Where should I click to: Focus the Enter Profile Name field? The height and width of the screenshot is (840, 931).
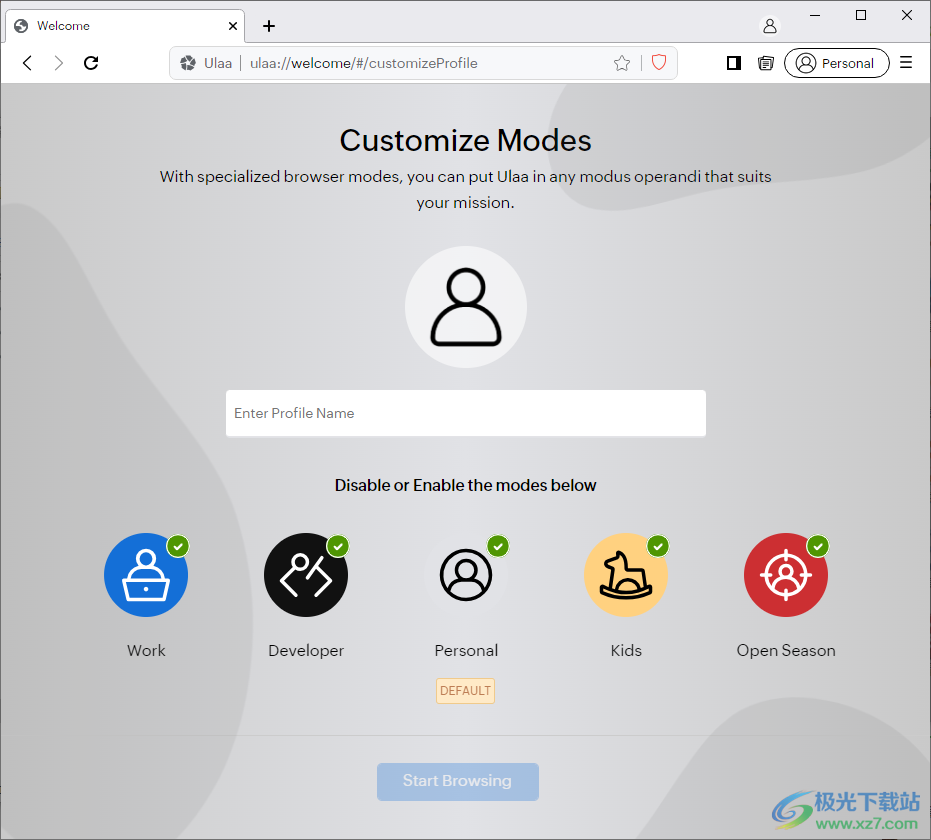point(466,413)
